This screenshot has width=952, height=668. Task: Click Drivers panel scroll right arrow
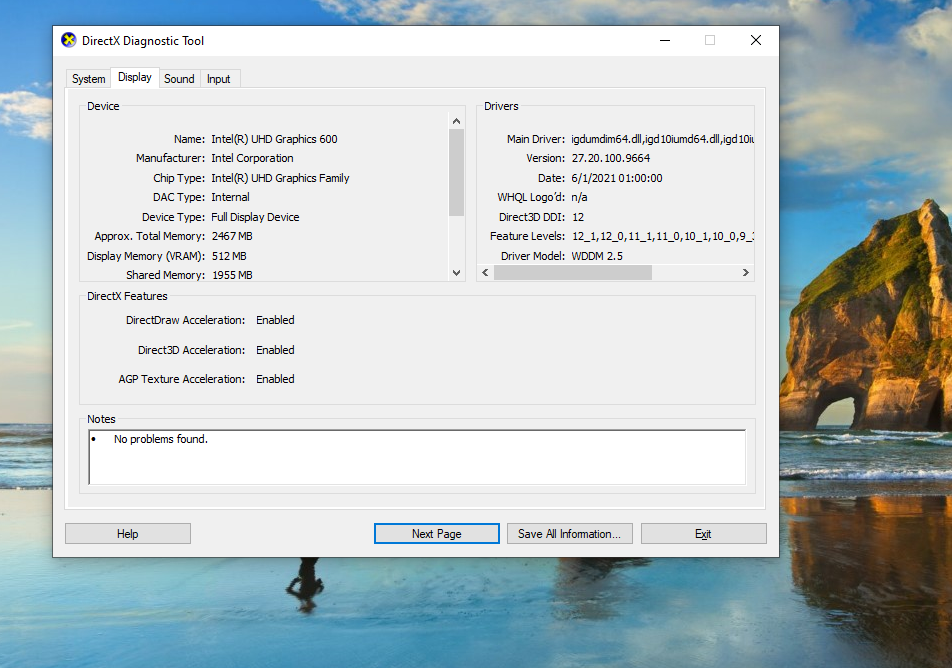pos(746,273)
